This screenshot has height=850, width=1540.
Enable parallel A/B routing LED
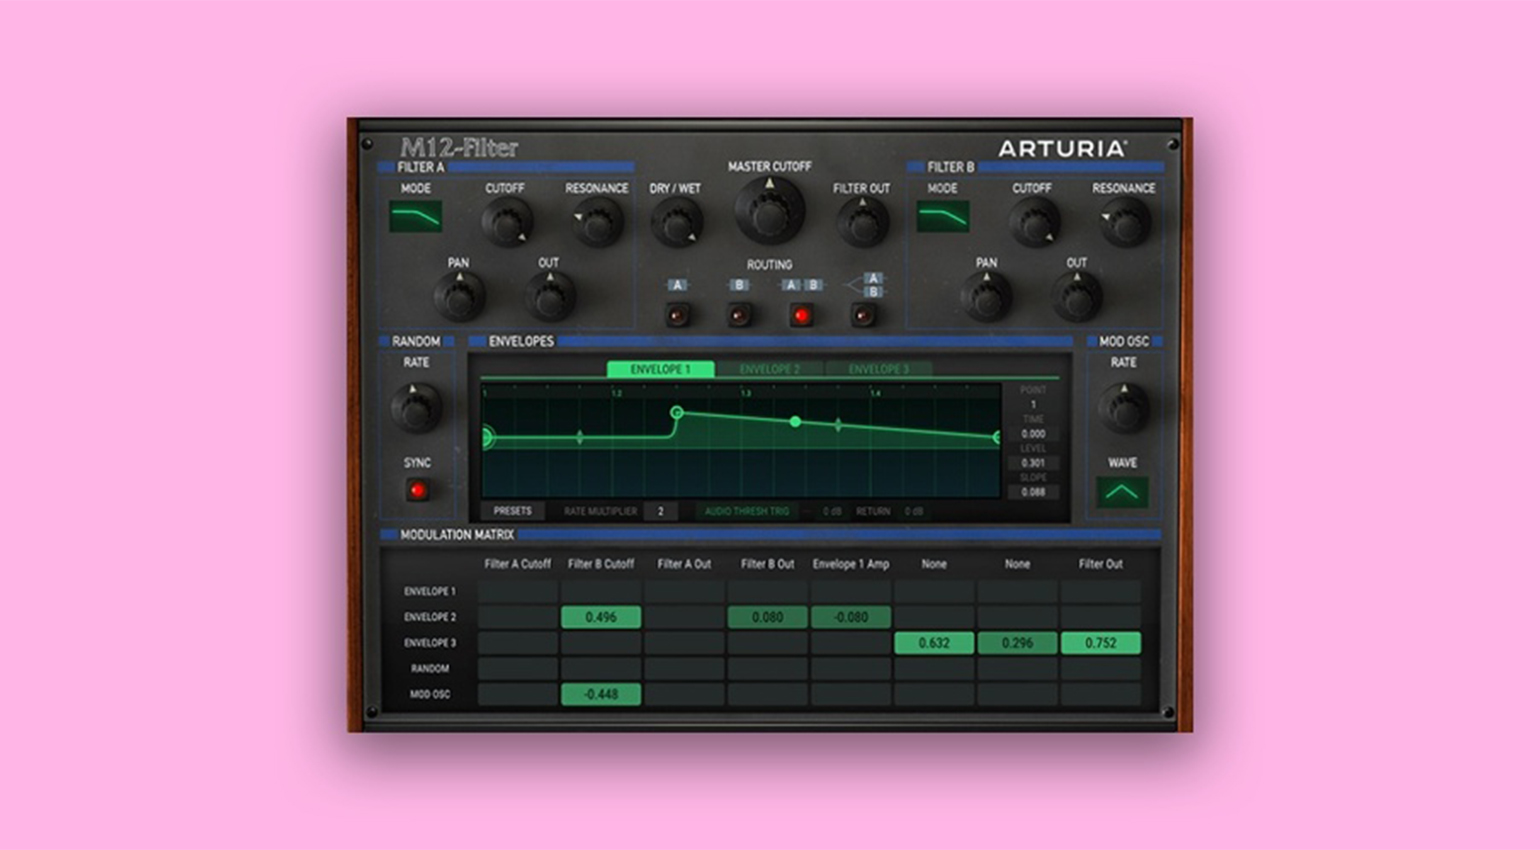pyautogui.click(x=863, y=316)
